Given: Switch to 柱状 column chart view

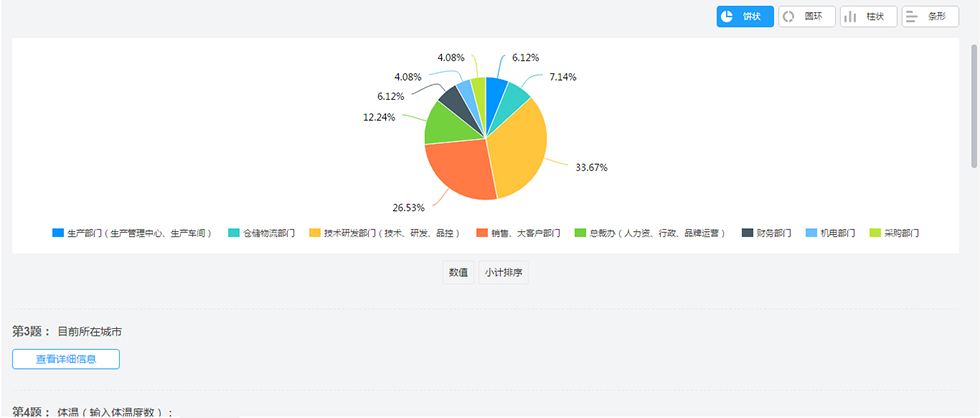Looking at the screenshot, I should coord(868,17).
